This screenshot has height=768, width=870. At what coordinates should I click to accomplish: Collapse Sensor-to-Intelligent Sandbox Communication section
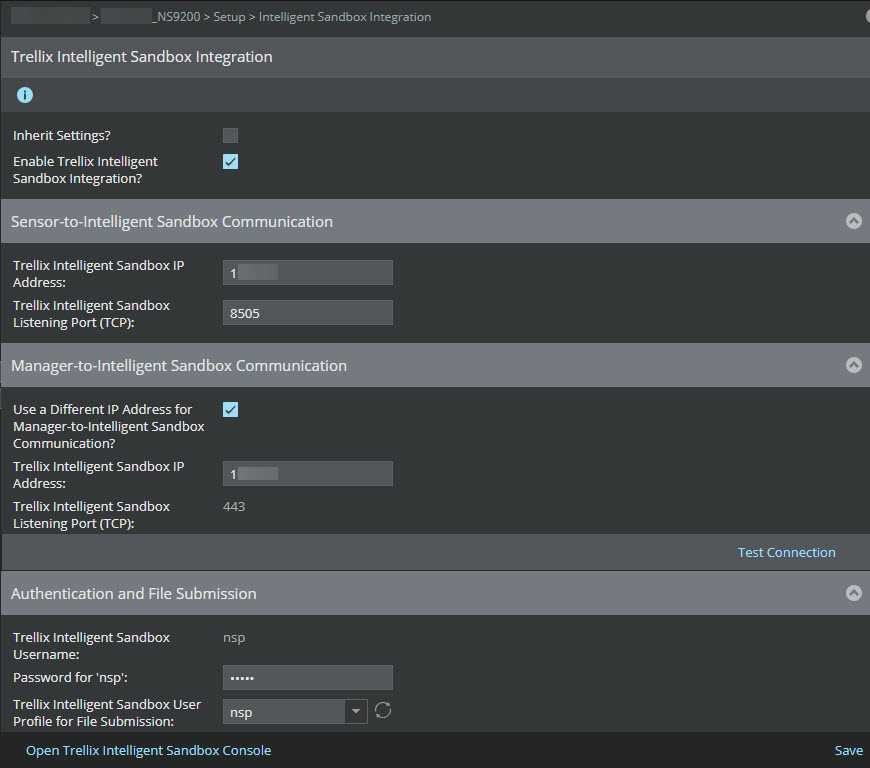853,221
